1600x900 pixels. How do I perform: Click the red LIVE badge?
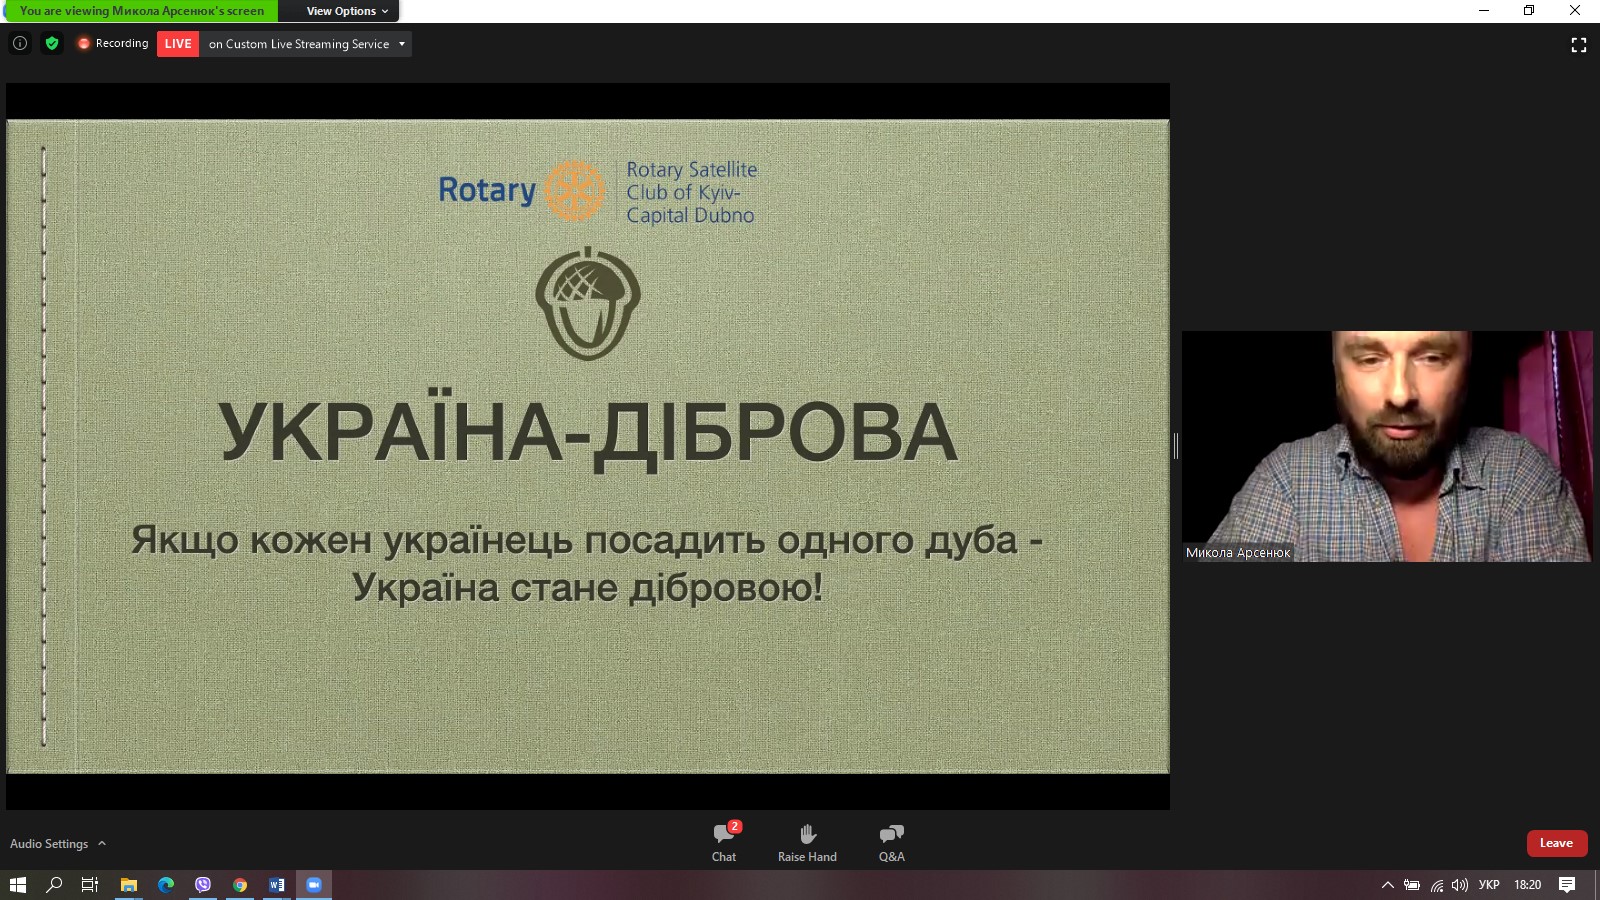(178, 44)
